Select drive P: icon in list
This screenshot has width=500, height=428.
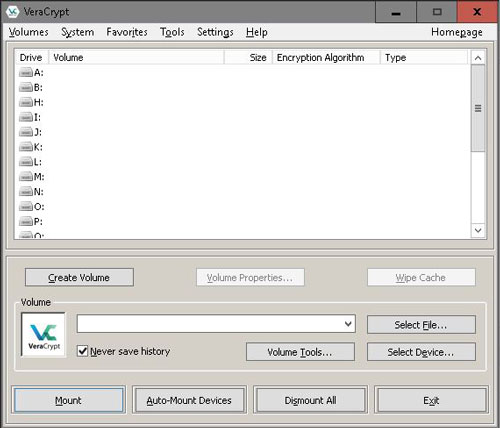(26, 221)
